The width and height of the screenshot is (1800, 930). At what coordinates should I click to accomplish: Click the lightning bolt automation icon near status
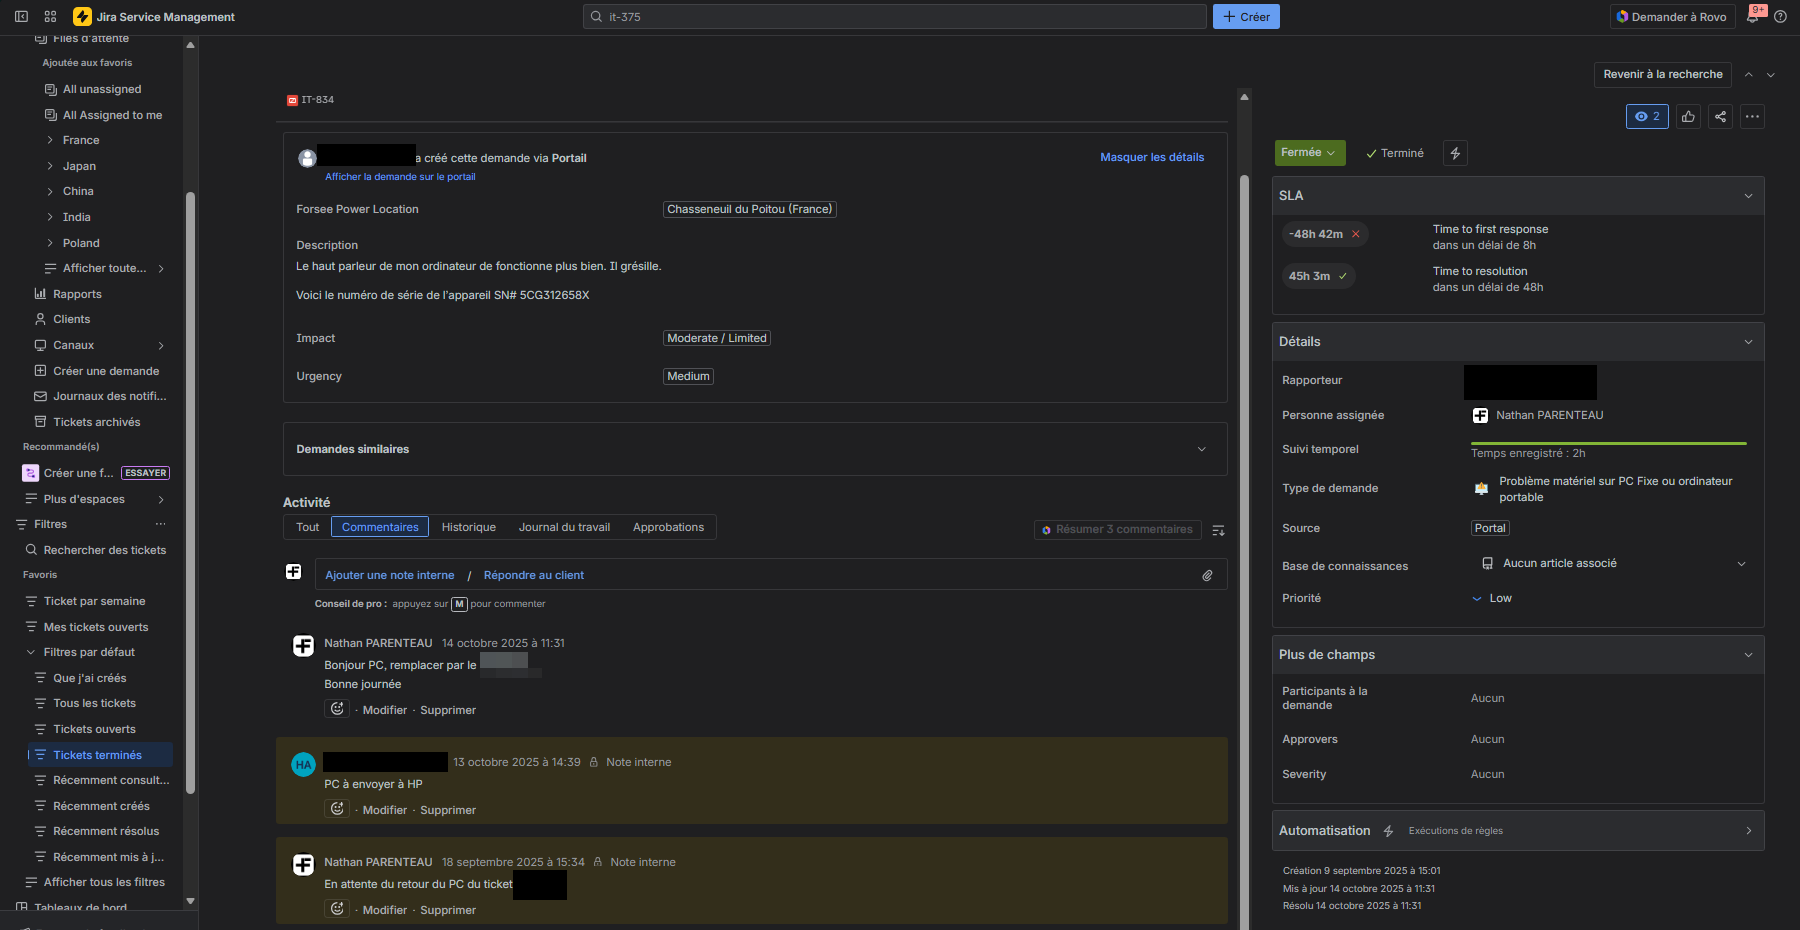[x=1455, y=153]
